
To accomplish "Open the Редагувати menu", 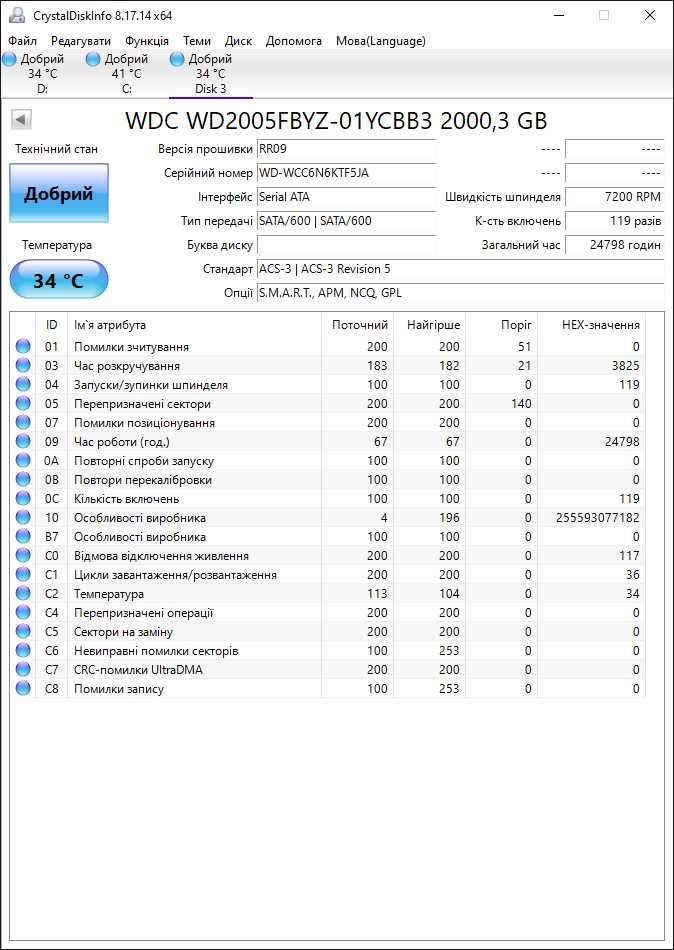I will pyautogui.click(x=81, y=41).
